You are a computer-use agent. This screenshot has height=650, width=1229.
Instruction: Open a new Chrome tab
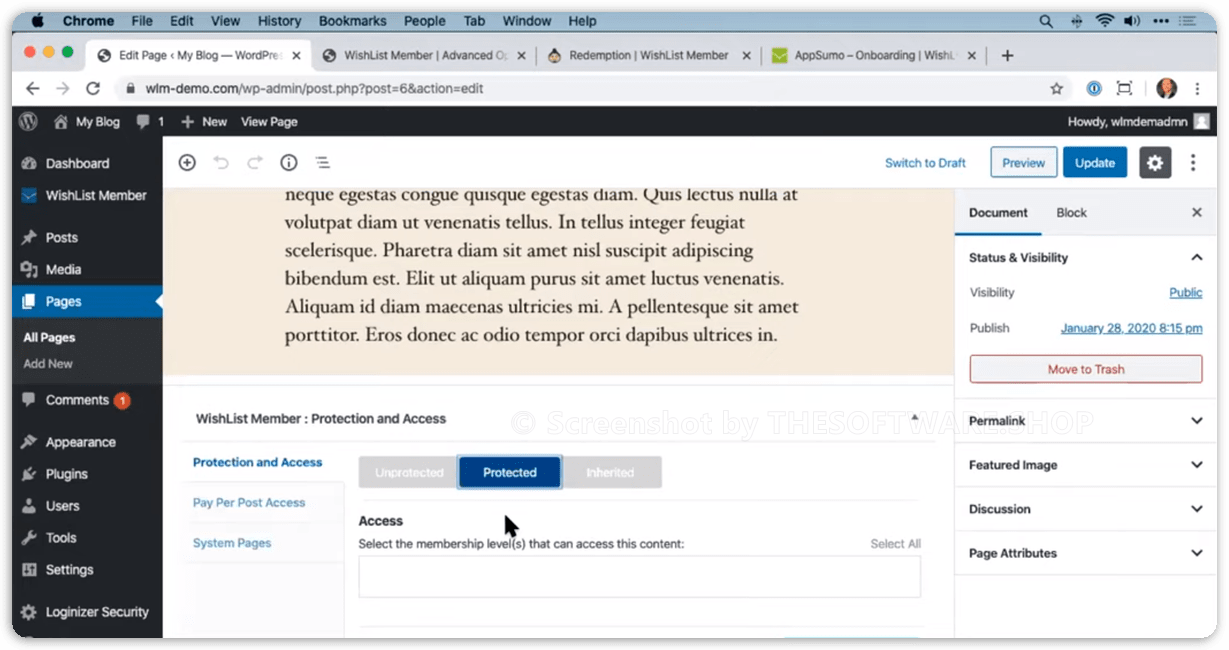(1007, 56)
